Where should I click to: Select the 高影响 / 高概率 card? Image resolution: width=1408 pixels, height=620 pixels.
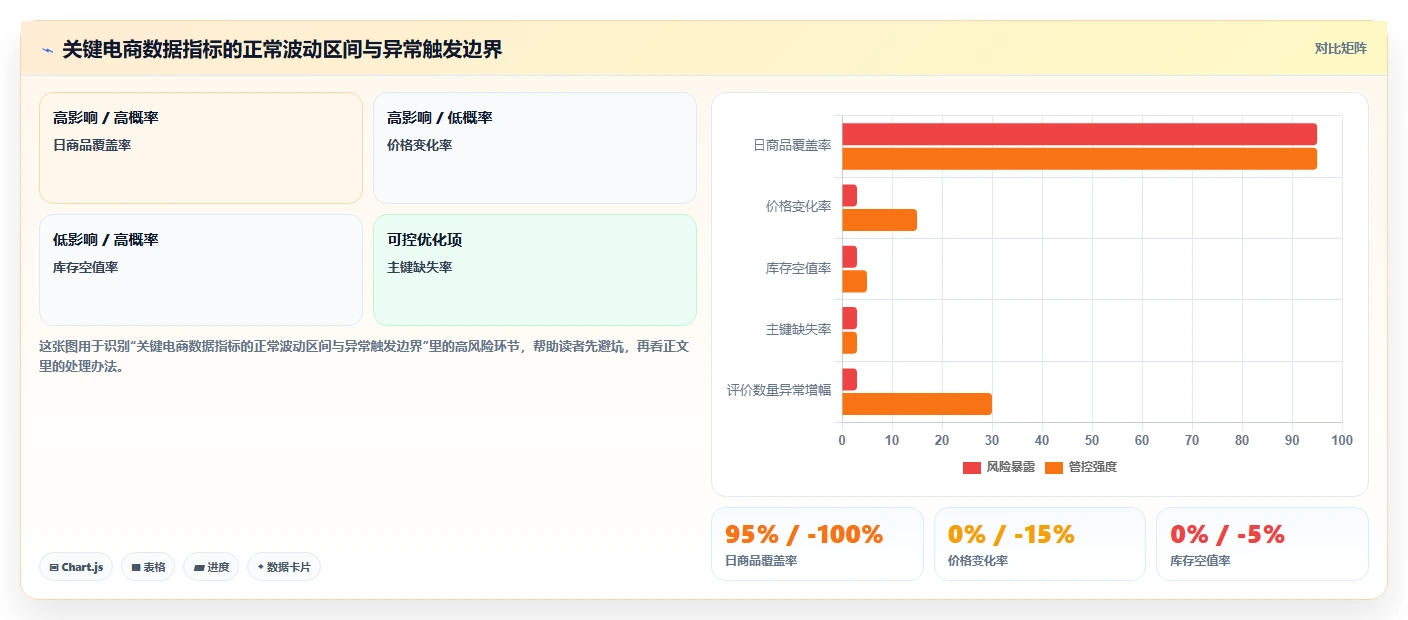coord(201,148)
